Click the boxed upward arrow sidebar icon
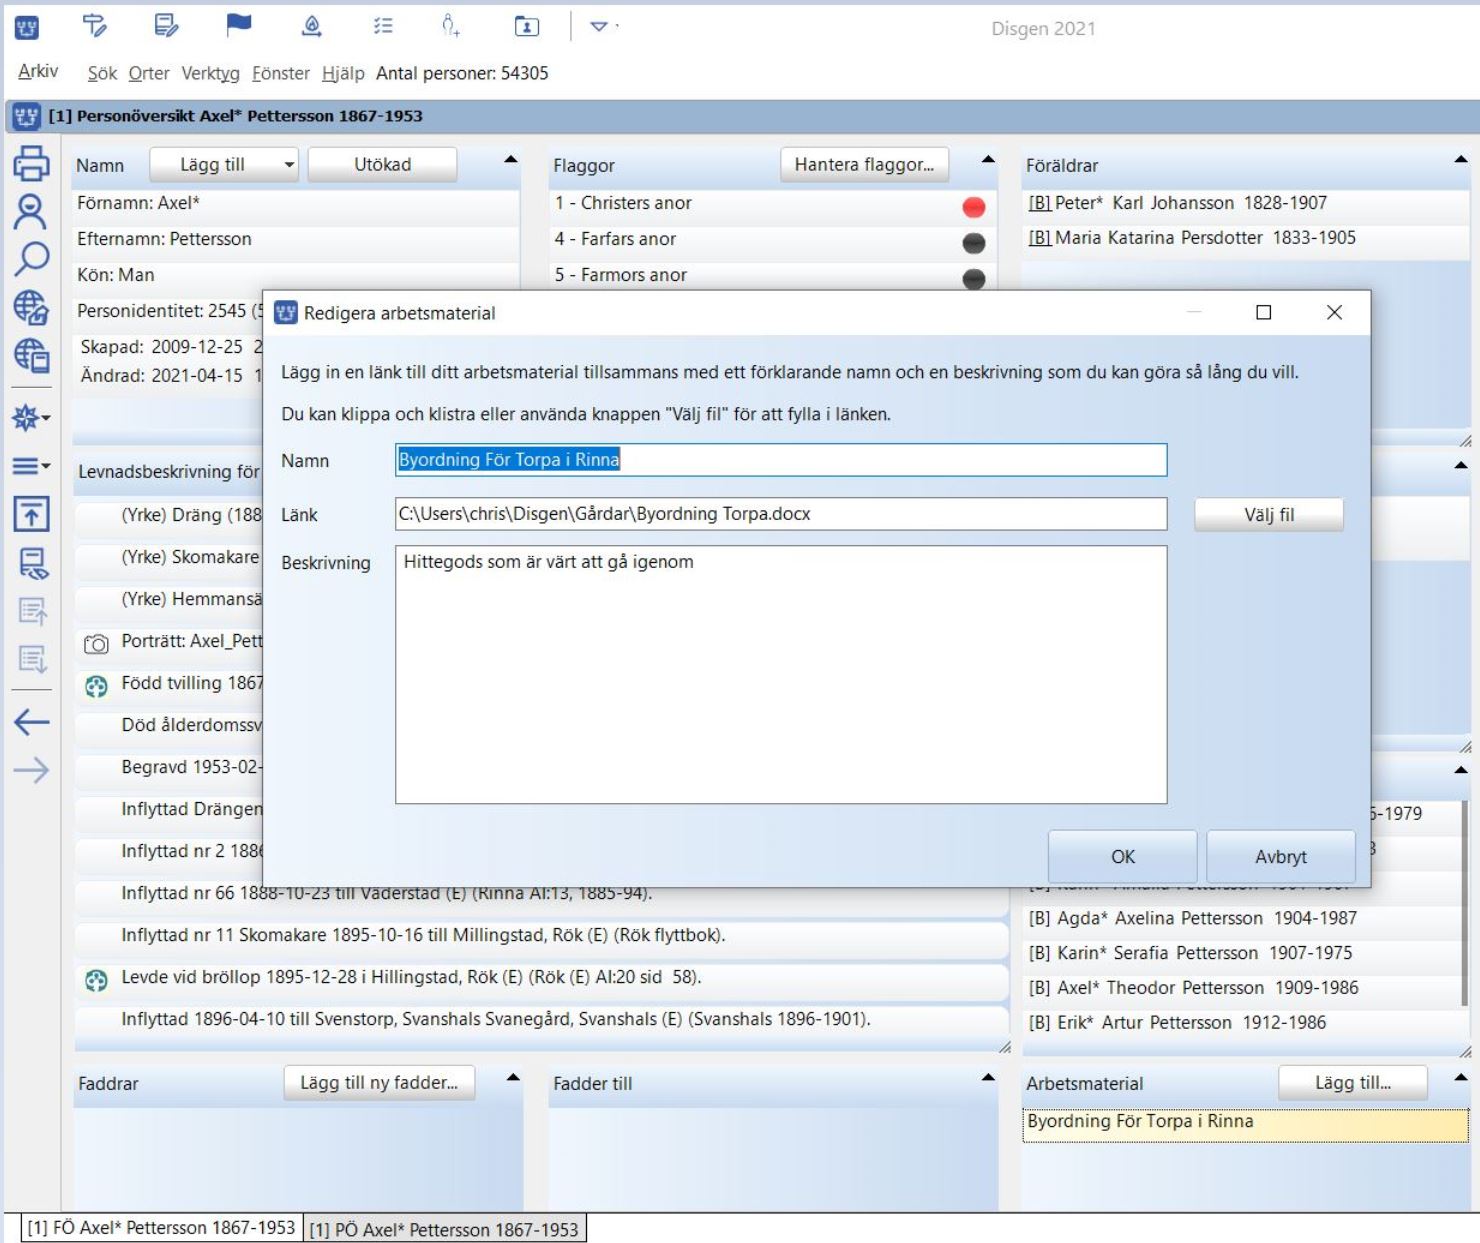This screenshot has height=1243, width=1480. tap(31, 514)
